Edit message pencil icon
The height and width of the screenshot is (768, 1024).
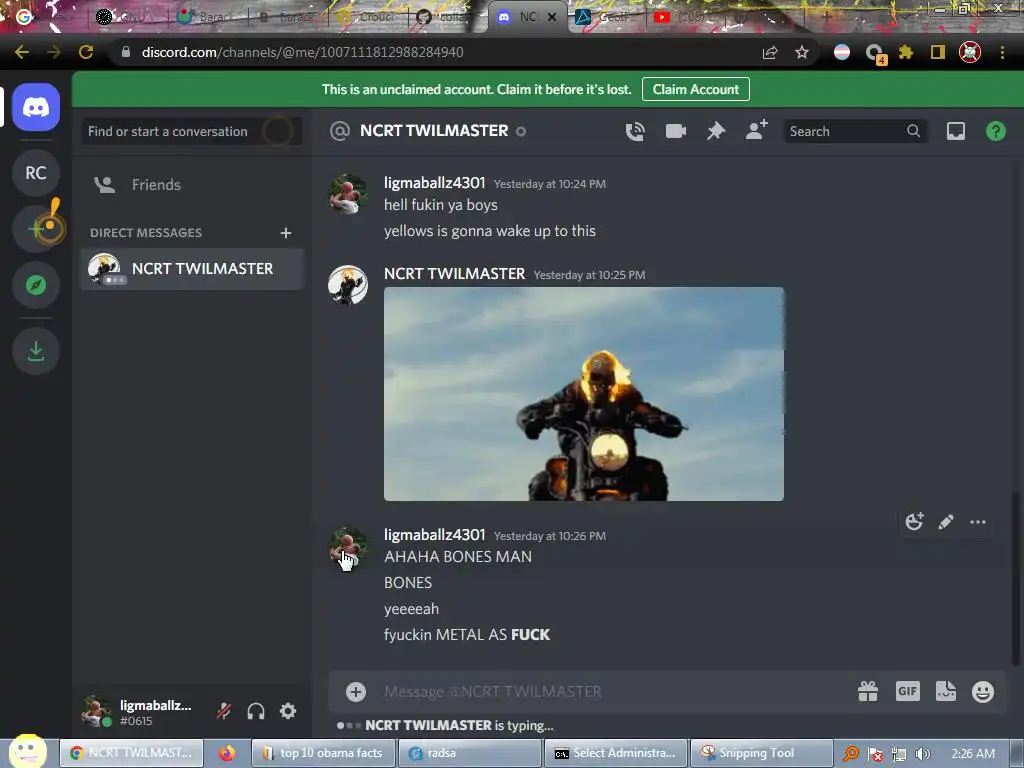946,521
